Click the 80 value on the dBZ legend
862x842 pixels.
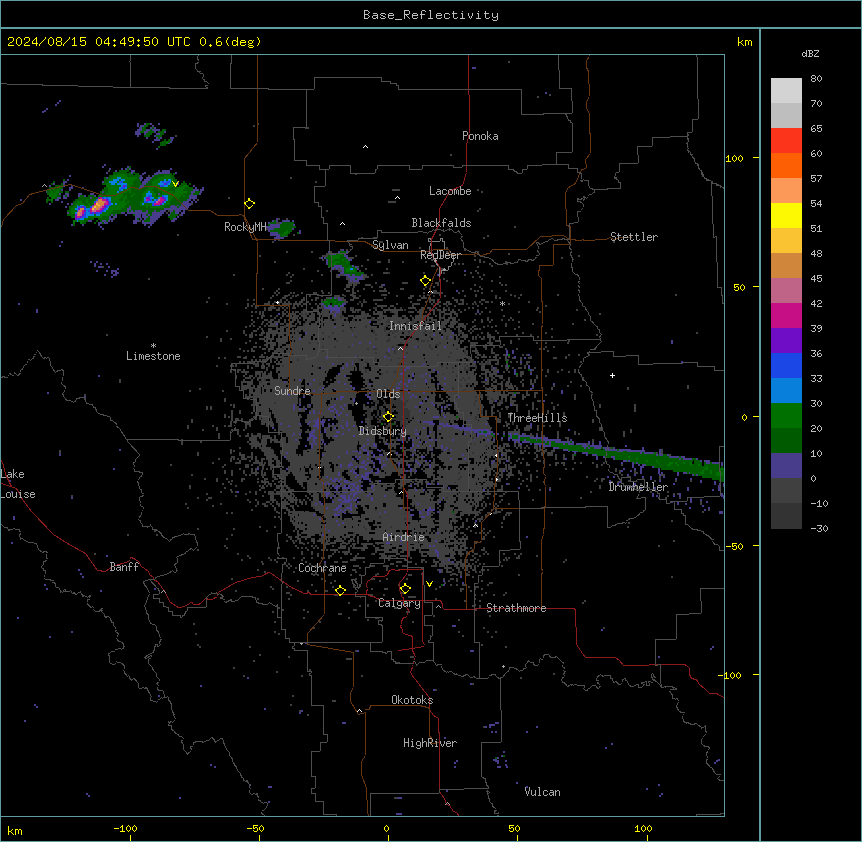click(x=816, y=79)
